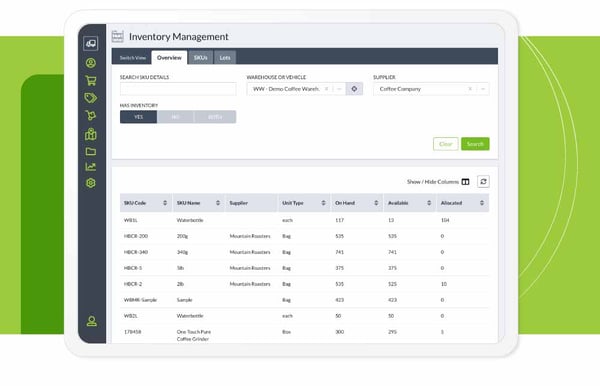Expand the Warehouse or Vehicle dropdown arrow

click(339, 89)
